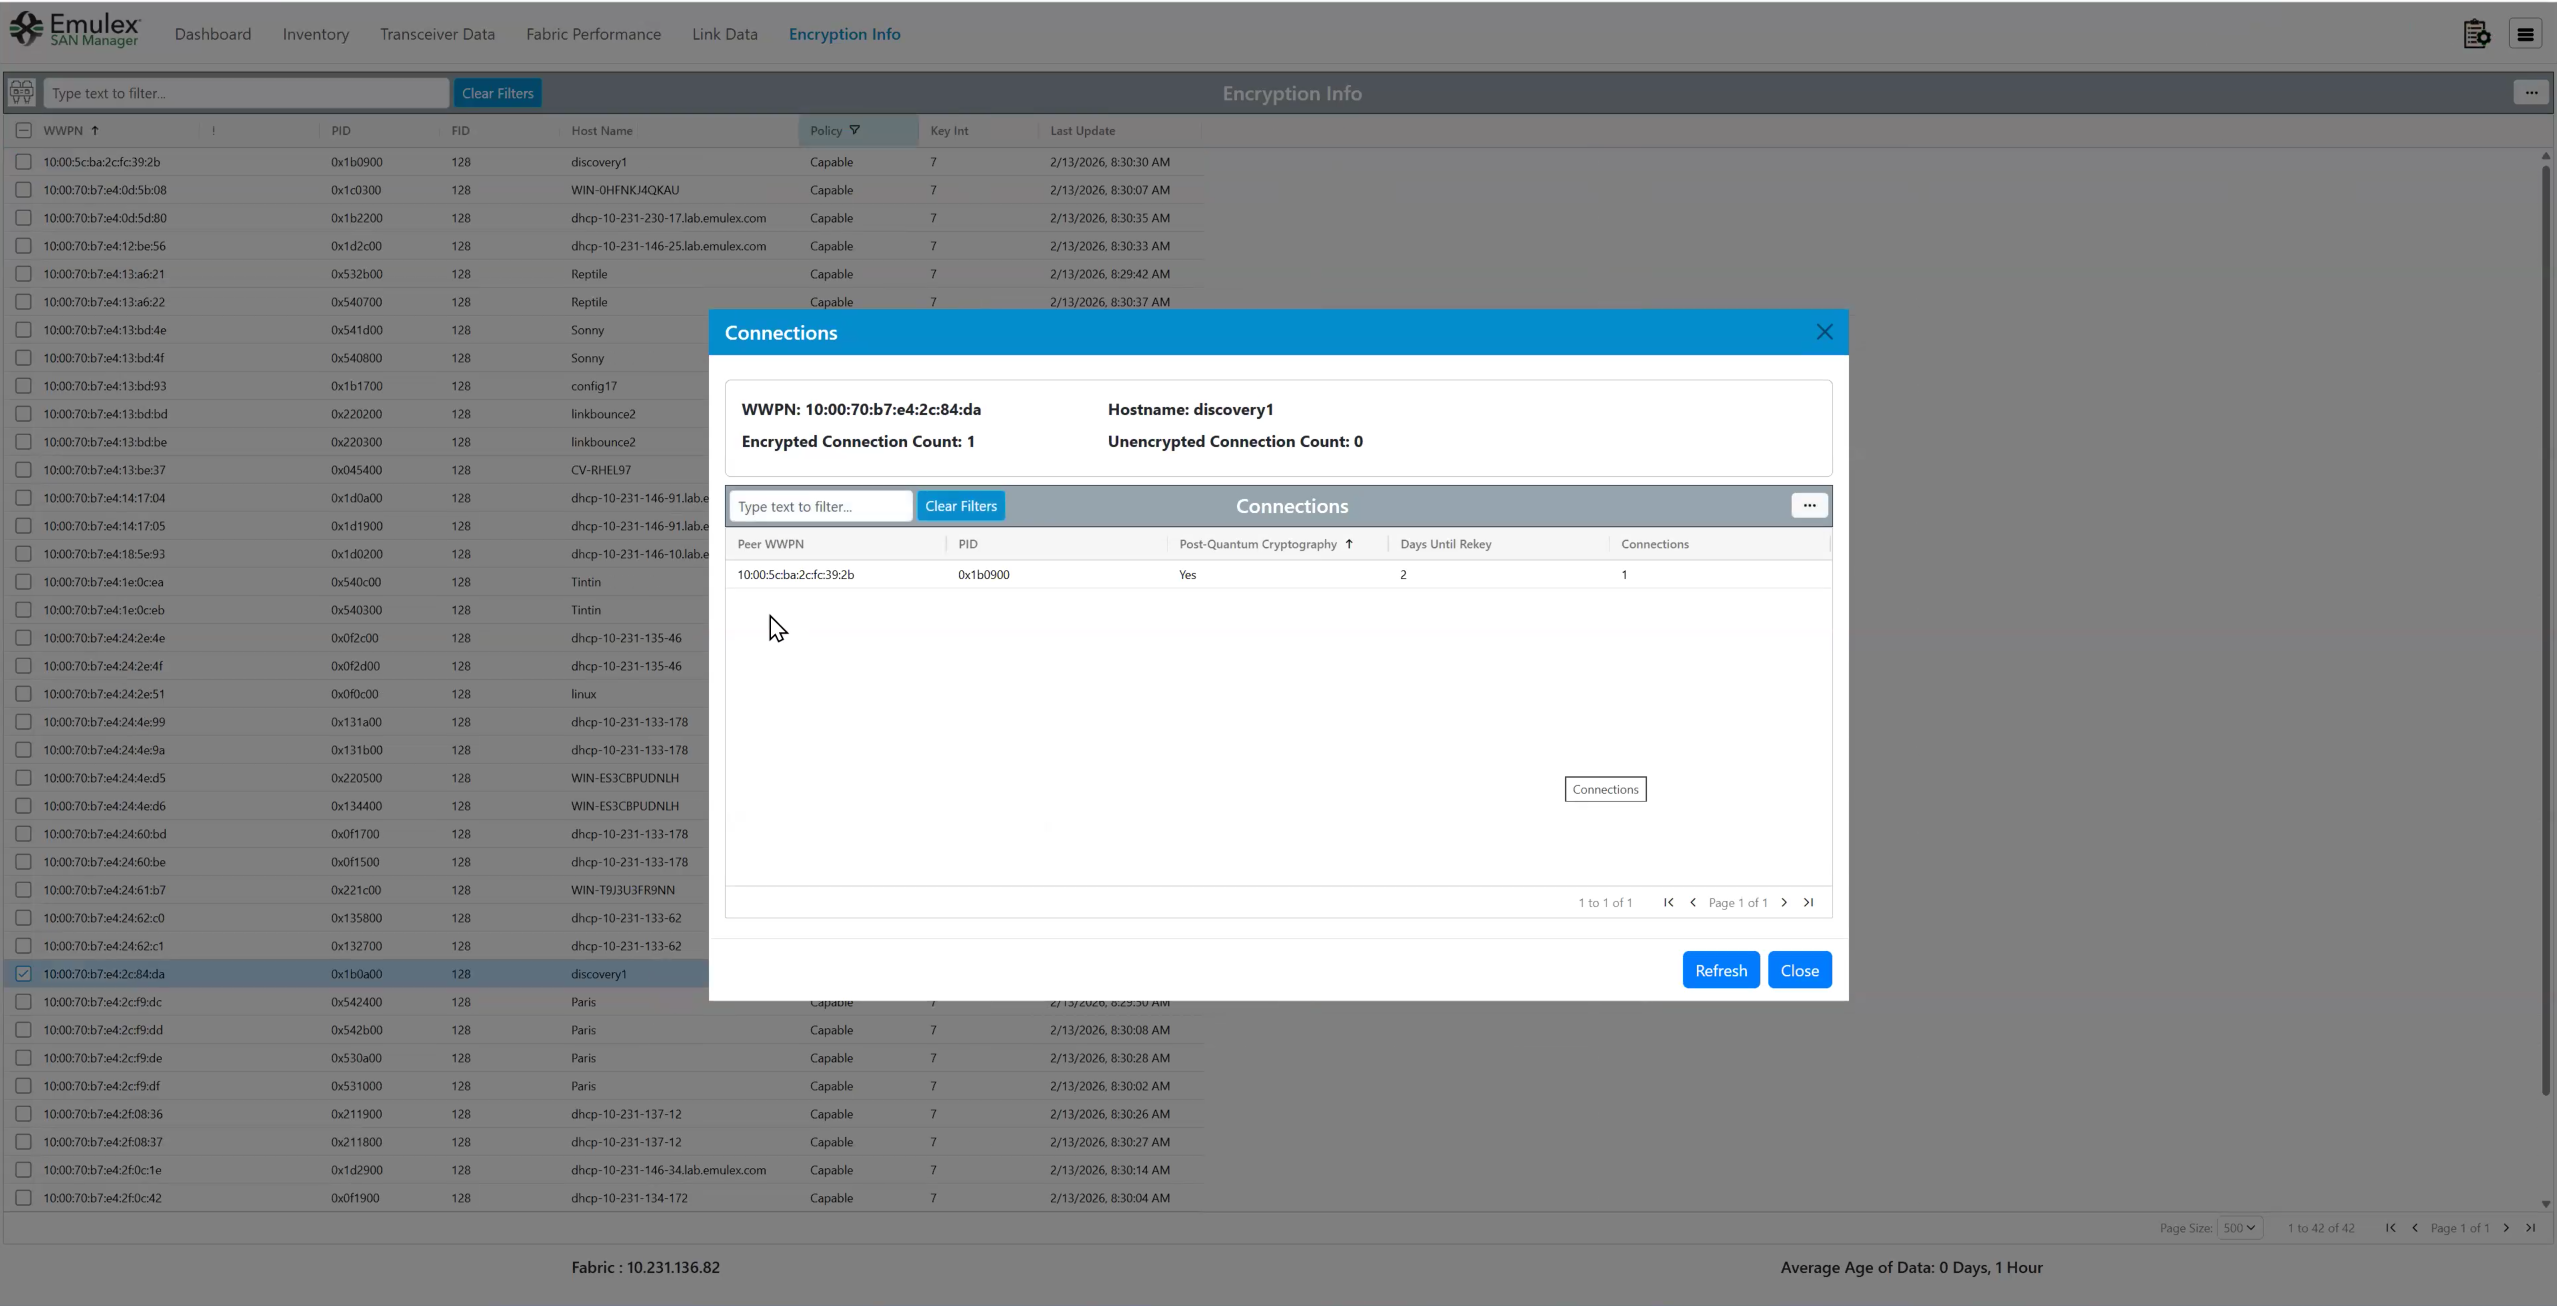Go to the first page in the Connections table
2557x1306 pixels.
(x=1668, y=902)
